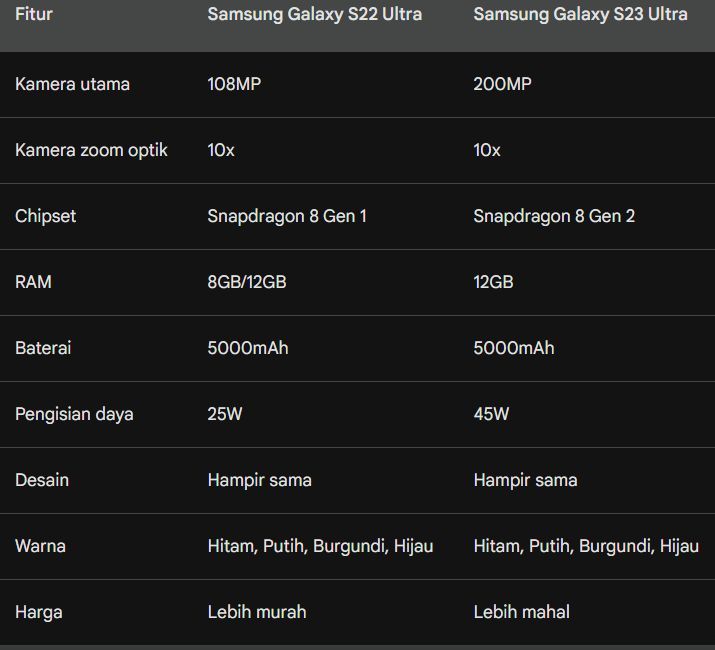Image resolution: width=715 pixels, height=650 pixels.
Task: Select the '8GB/12GB' cell
Action: [x=247, y=282]
